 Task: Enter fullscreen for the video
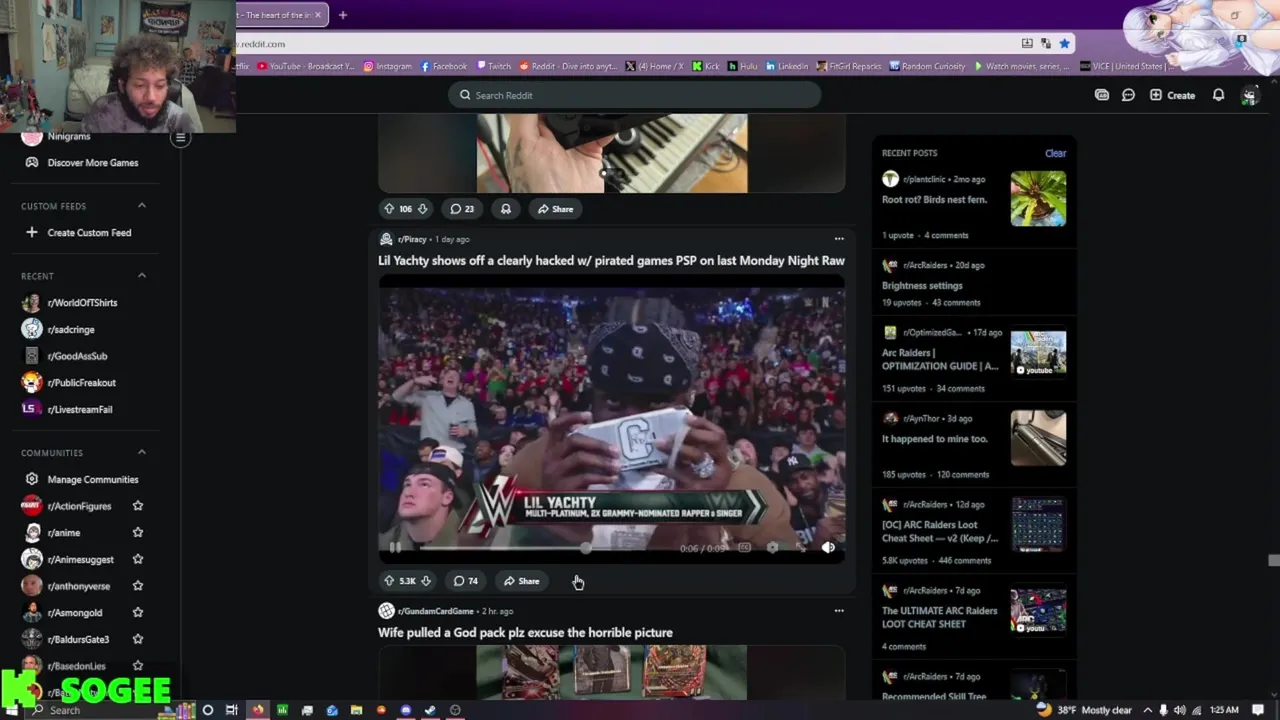800,547
